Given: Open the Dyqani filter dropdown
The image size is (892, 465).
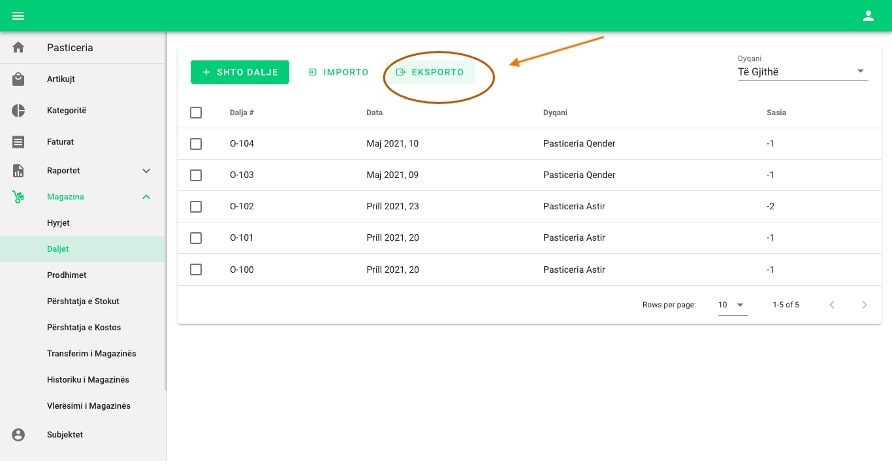Looking at the screenshot, I should click(x=802, y=72).
